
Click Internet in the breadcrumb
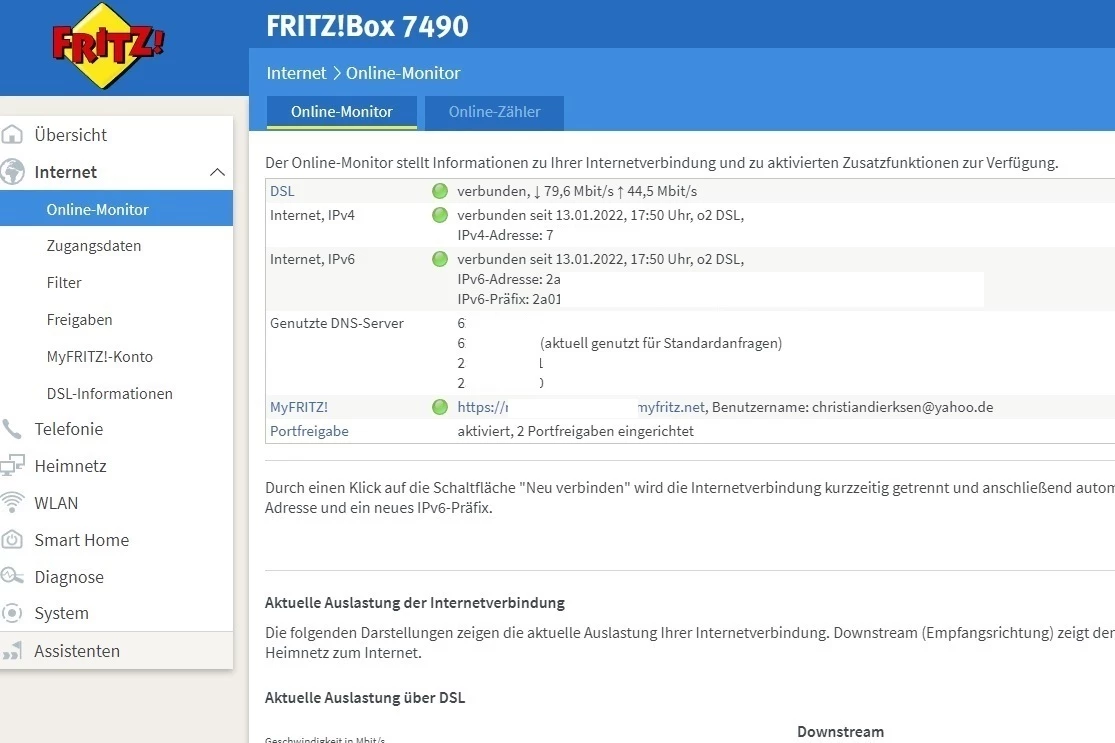(x=297, y=73)
